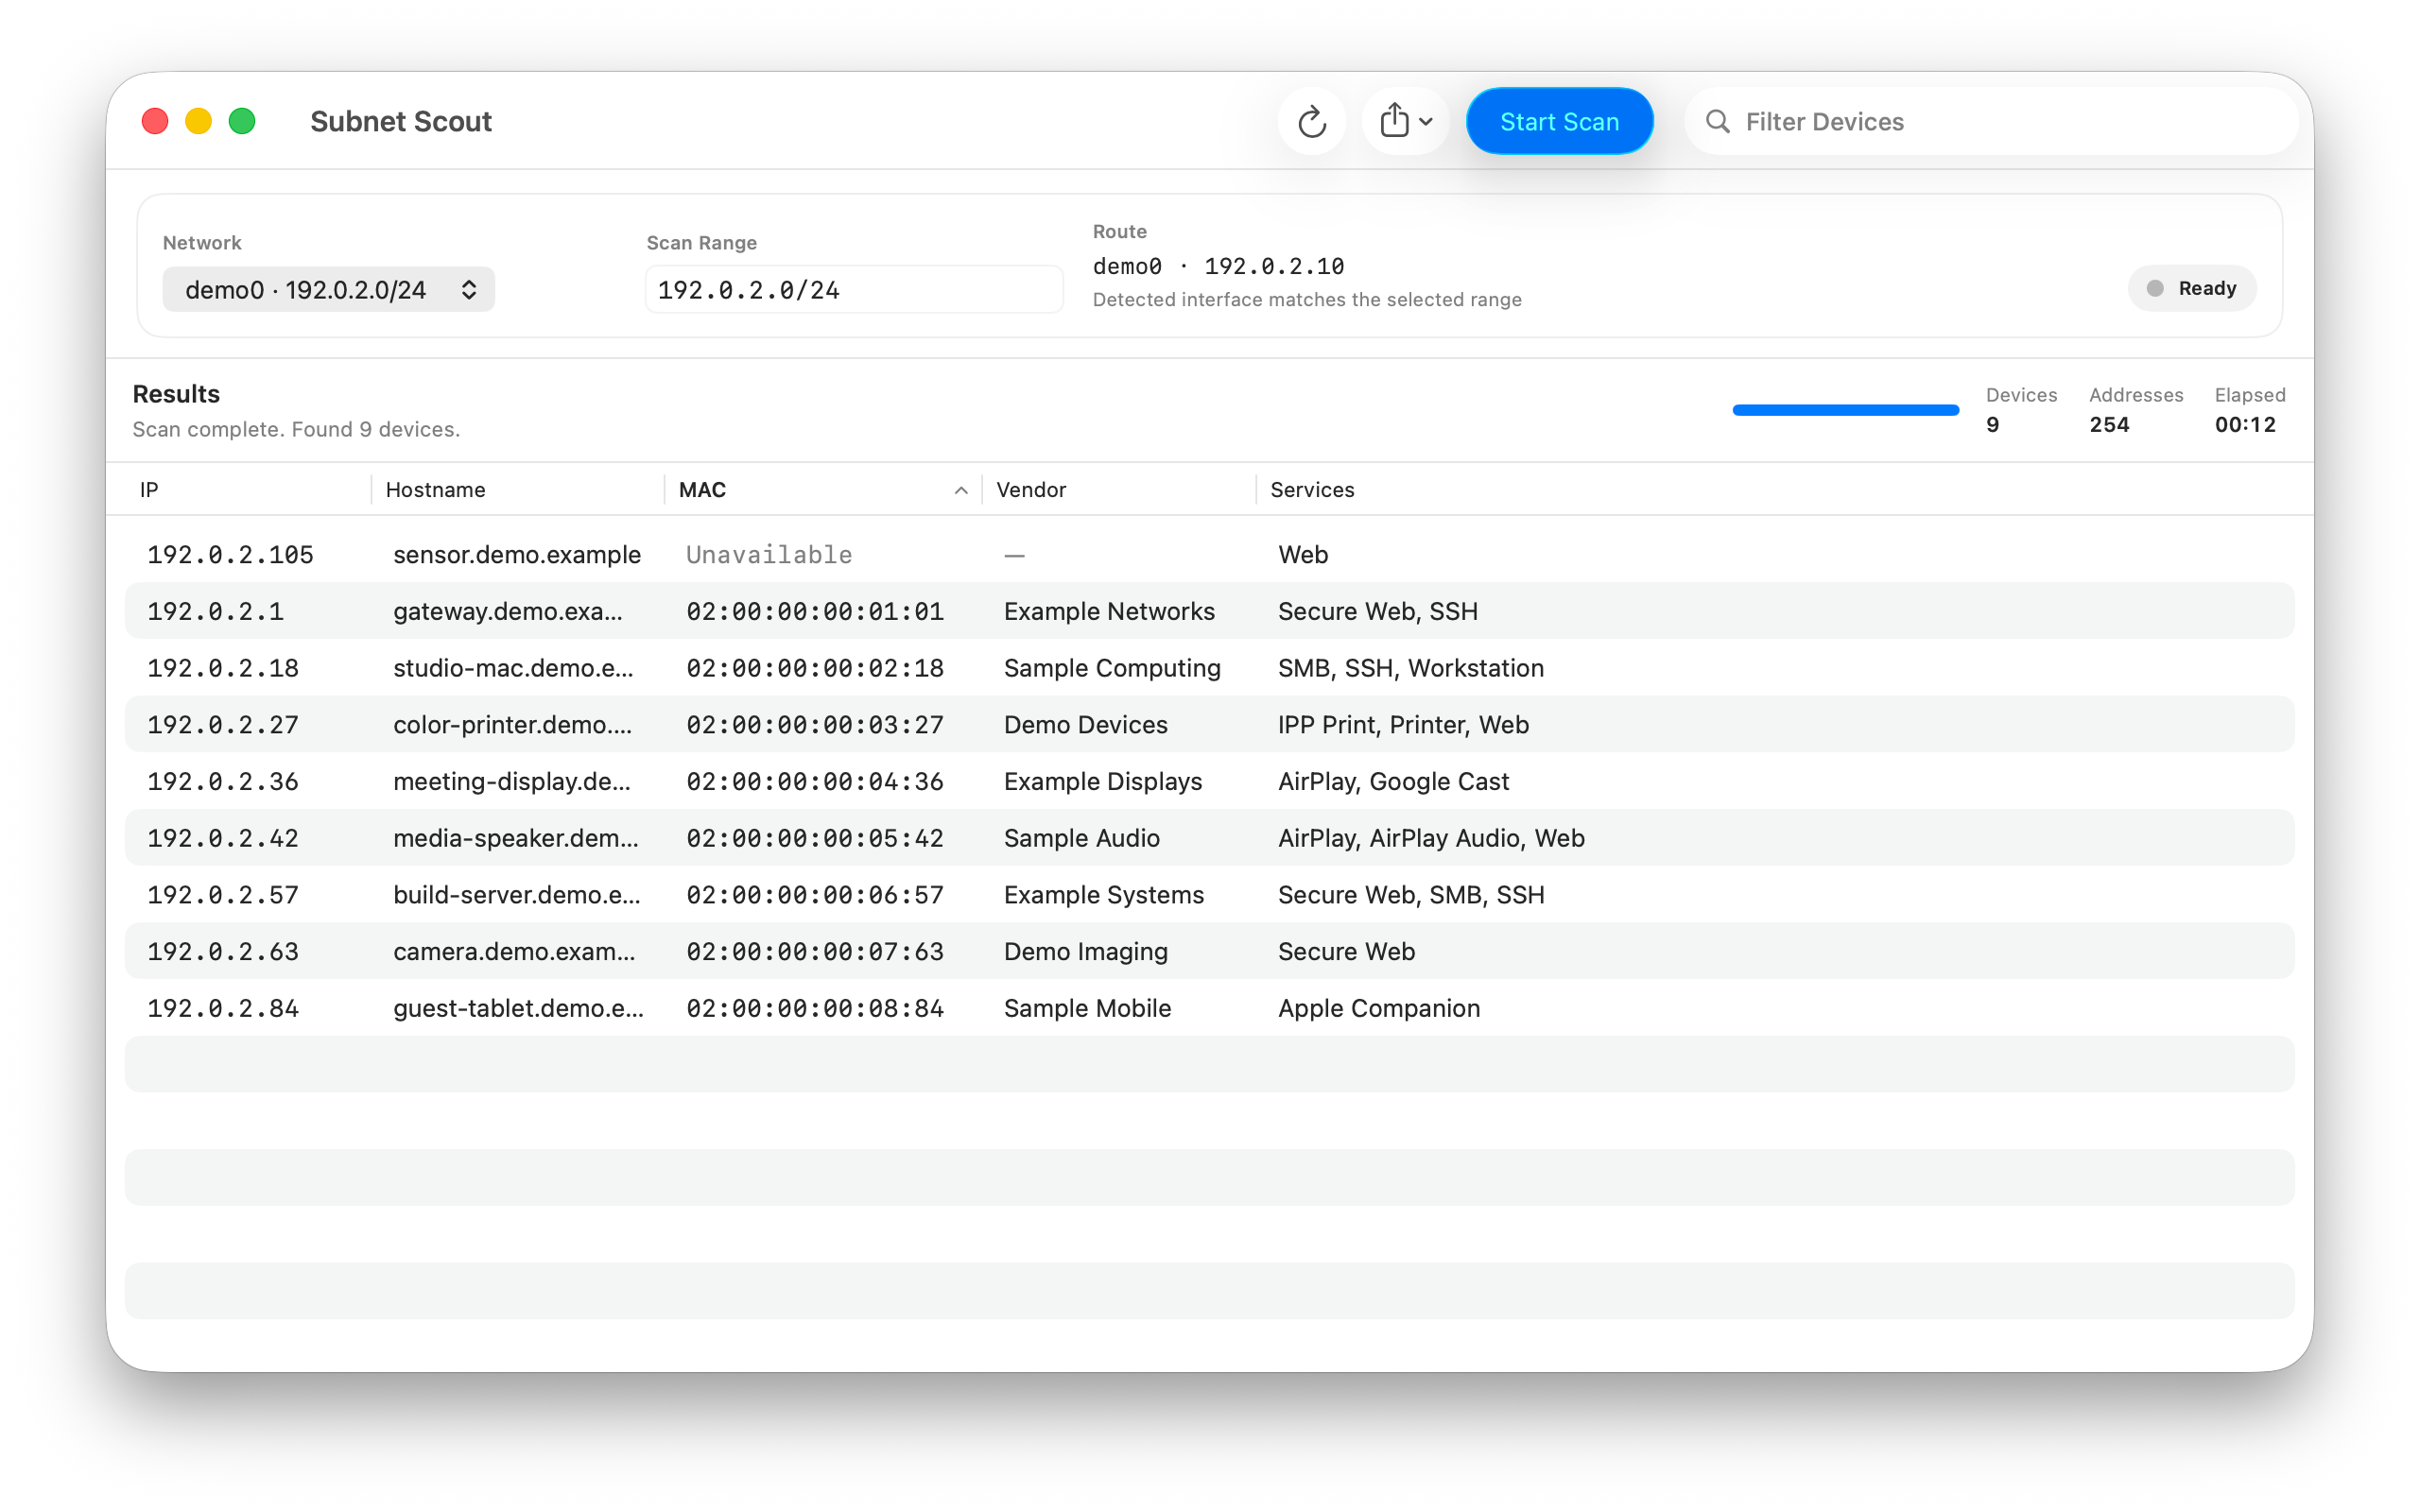This screenshot has height=1512, width=2420.
Task: Click the green zoom window button
Action: 242,122
